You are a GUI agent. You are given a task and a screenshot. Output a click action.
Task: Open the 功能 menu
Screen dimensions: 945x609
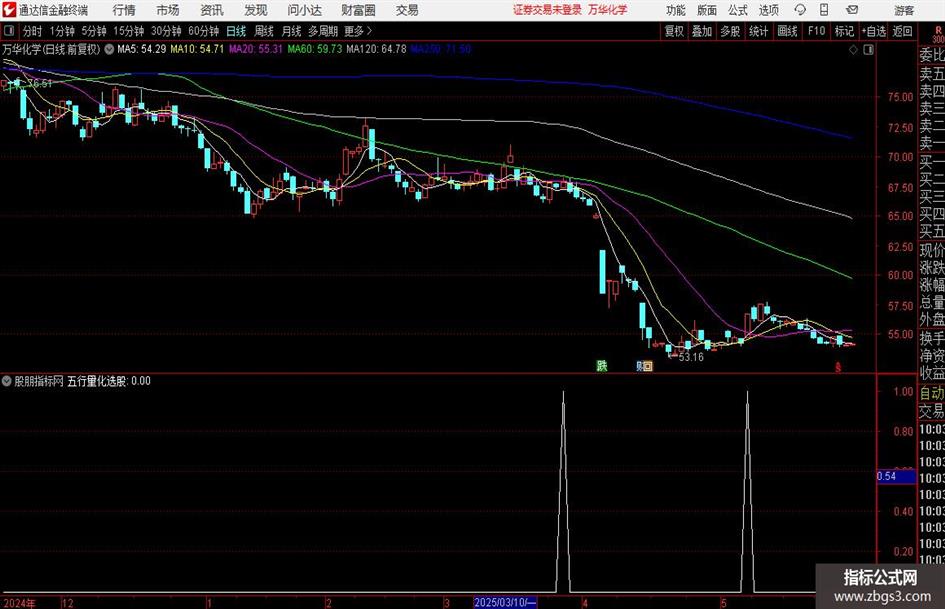676,10
